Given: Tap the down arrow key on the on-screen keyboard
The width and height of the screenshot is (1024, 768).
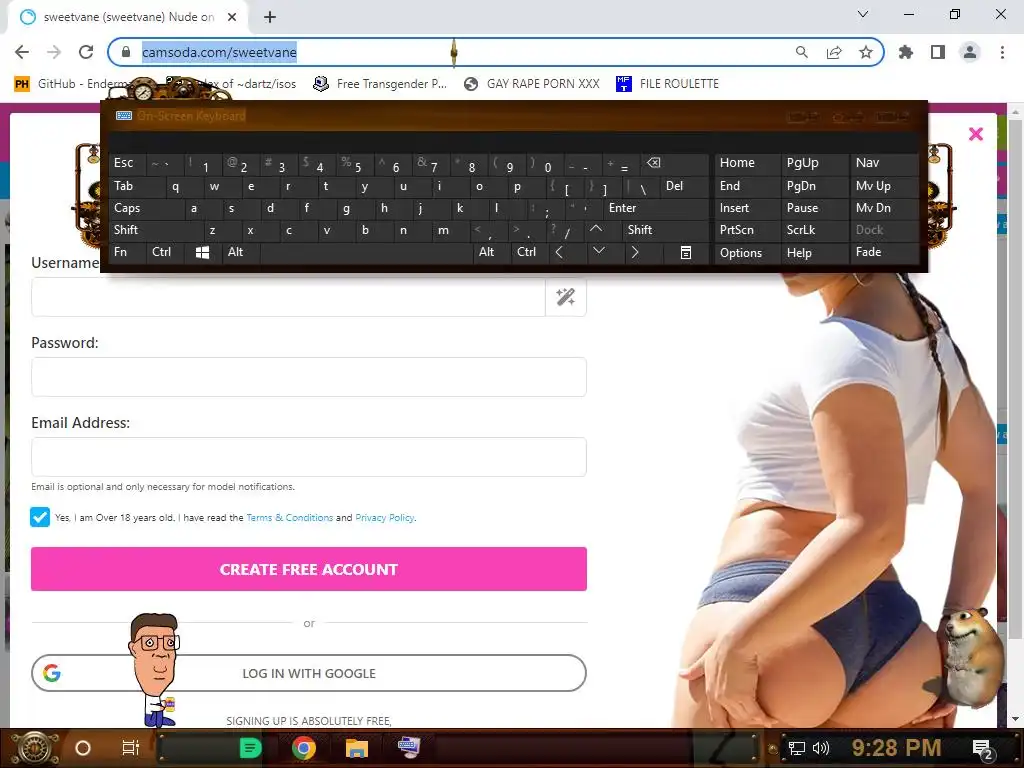Looking at the screenshot, I should (599, 251).
